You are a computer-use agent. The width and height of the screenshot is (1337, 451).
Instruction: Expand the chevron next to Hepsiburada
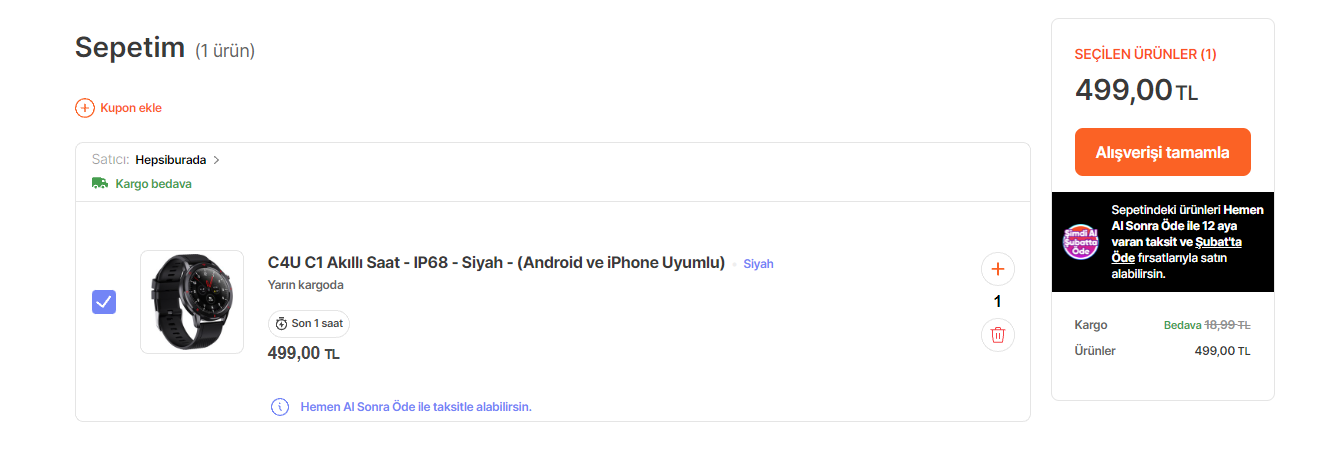click(x=217, y=160)
